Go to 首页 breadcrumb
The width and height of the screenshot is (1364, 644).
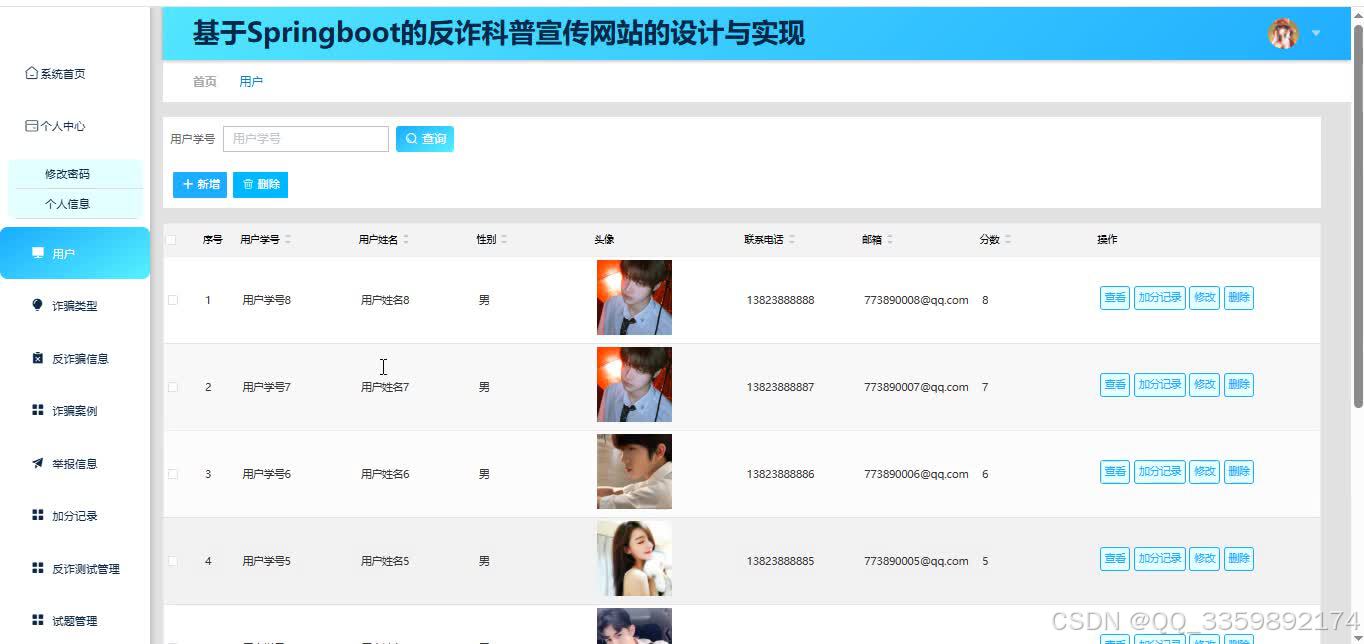205,82
